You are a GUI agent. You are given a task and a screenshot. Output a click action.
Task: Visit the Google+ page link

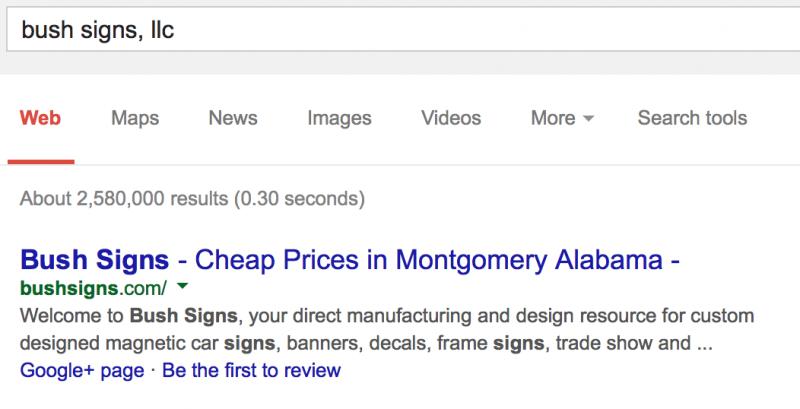pos(82,370)
